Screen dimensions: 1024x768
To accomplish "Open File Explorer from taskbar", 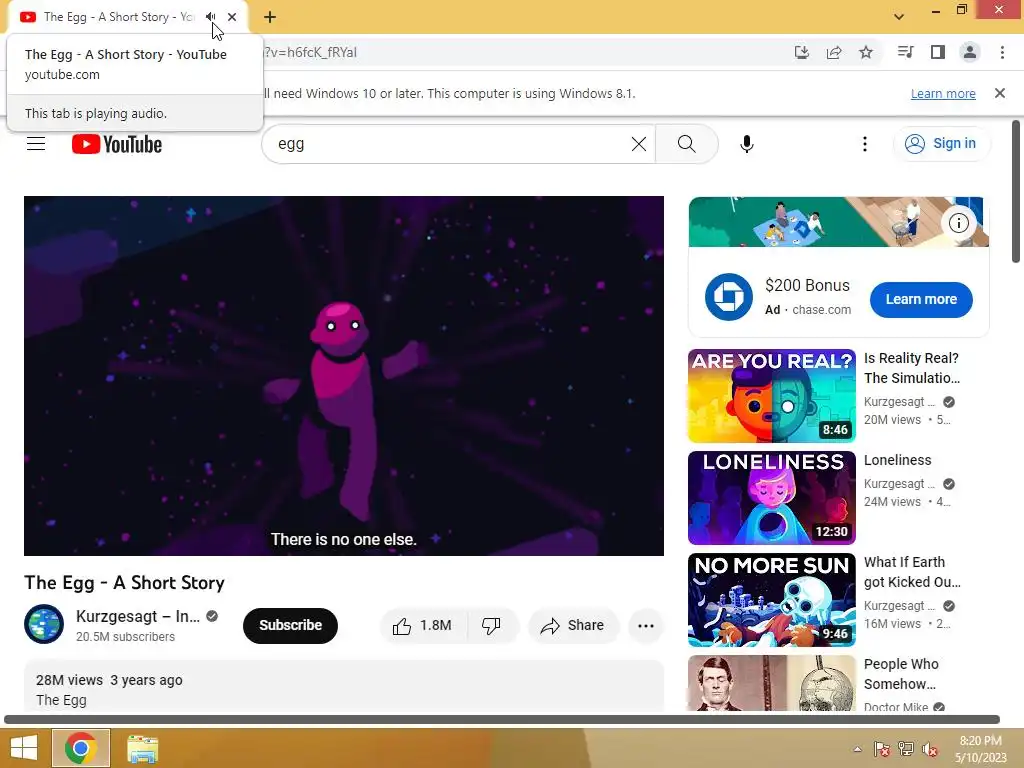I will [142, 749].
